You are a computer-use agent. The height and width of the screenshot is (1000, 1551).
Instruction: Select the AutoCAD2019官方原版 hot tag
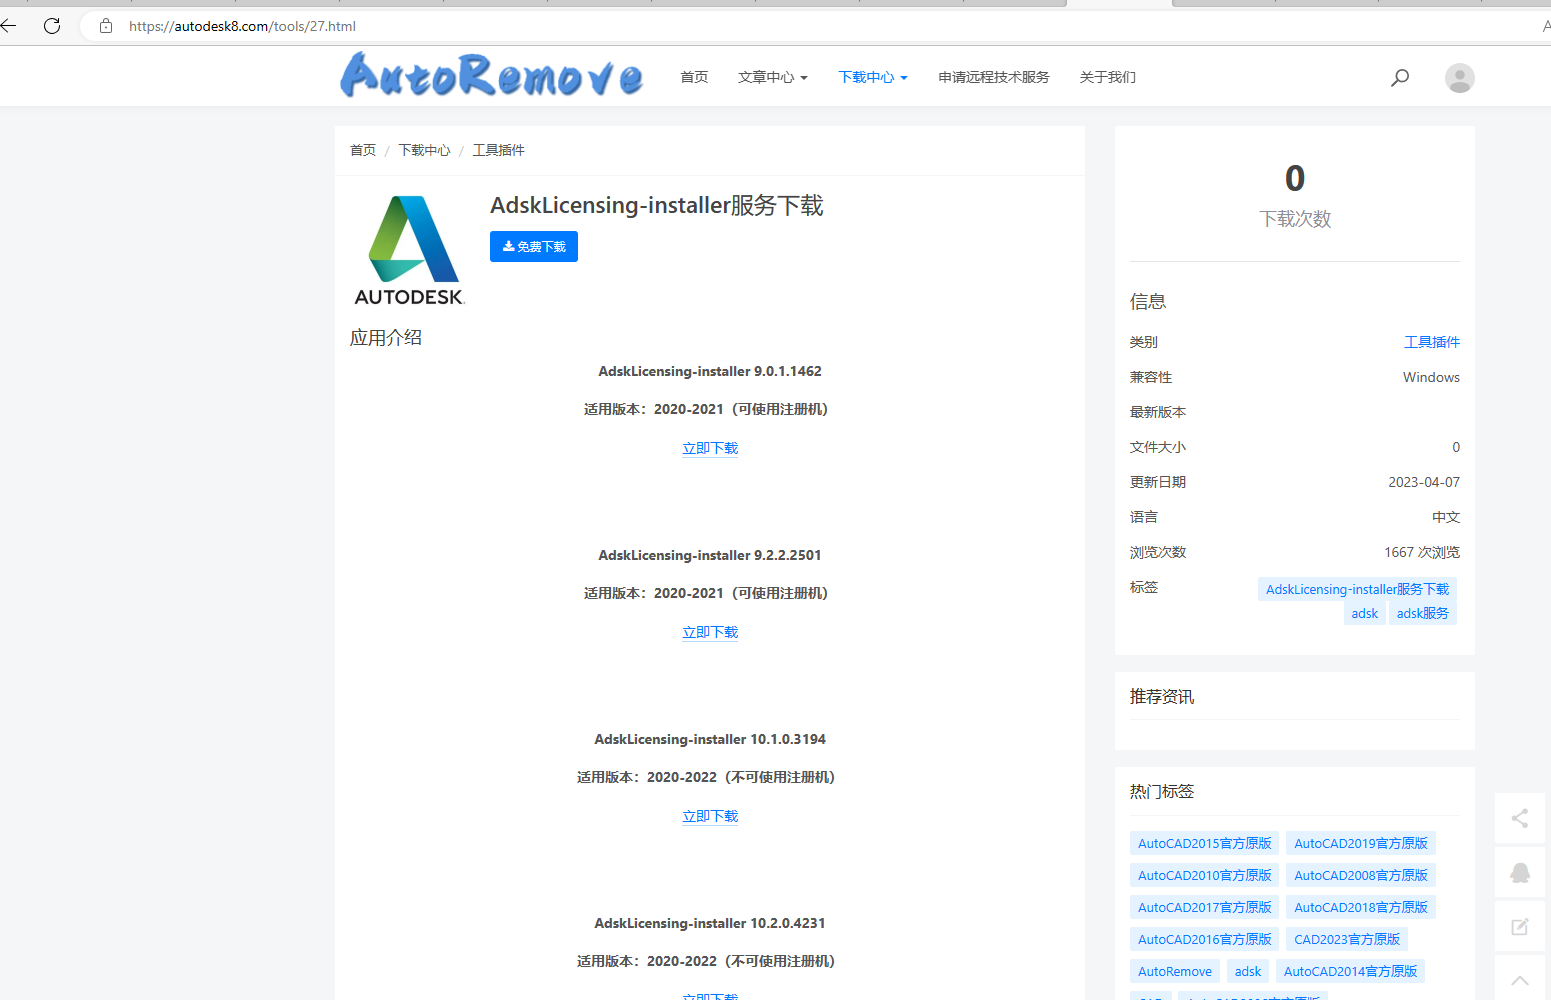pos(1360,843)
